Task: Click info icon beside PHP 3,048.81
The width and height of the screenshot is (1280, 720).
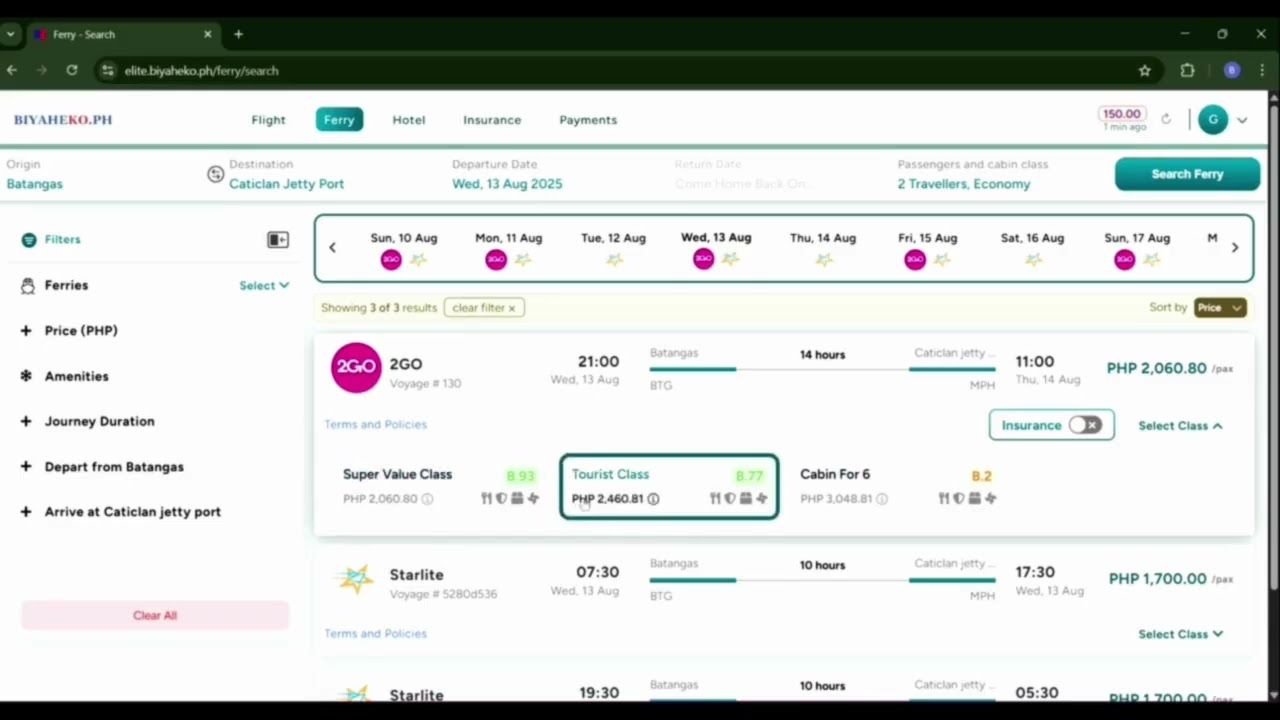Action: [882, 499]
